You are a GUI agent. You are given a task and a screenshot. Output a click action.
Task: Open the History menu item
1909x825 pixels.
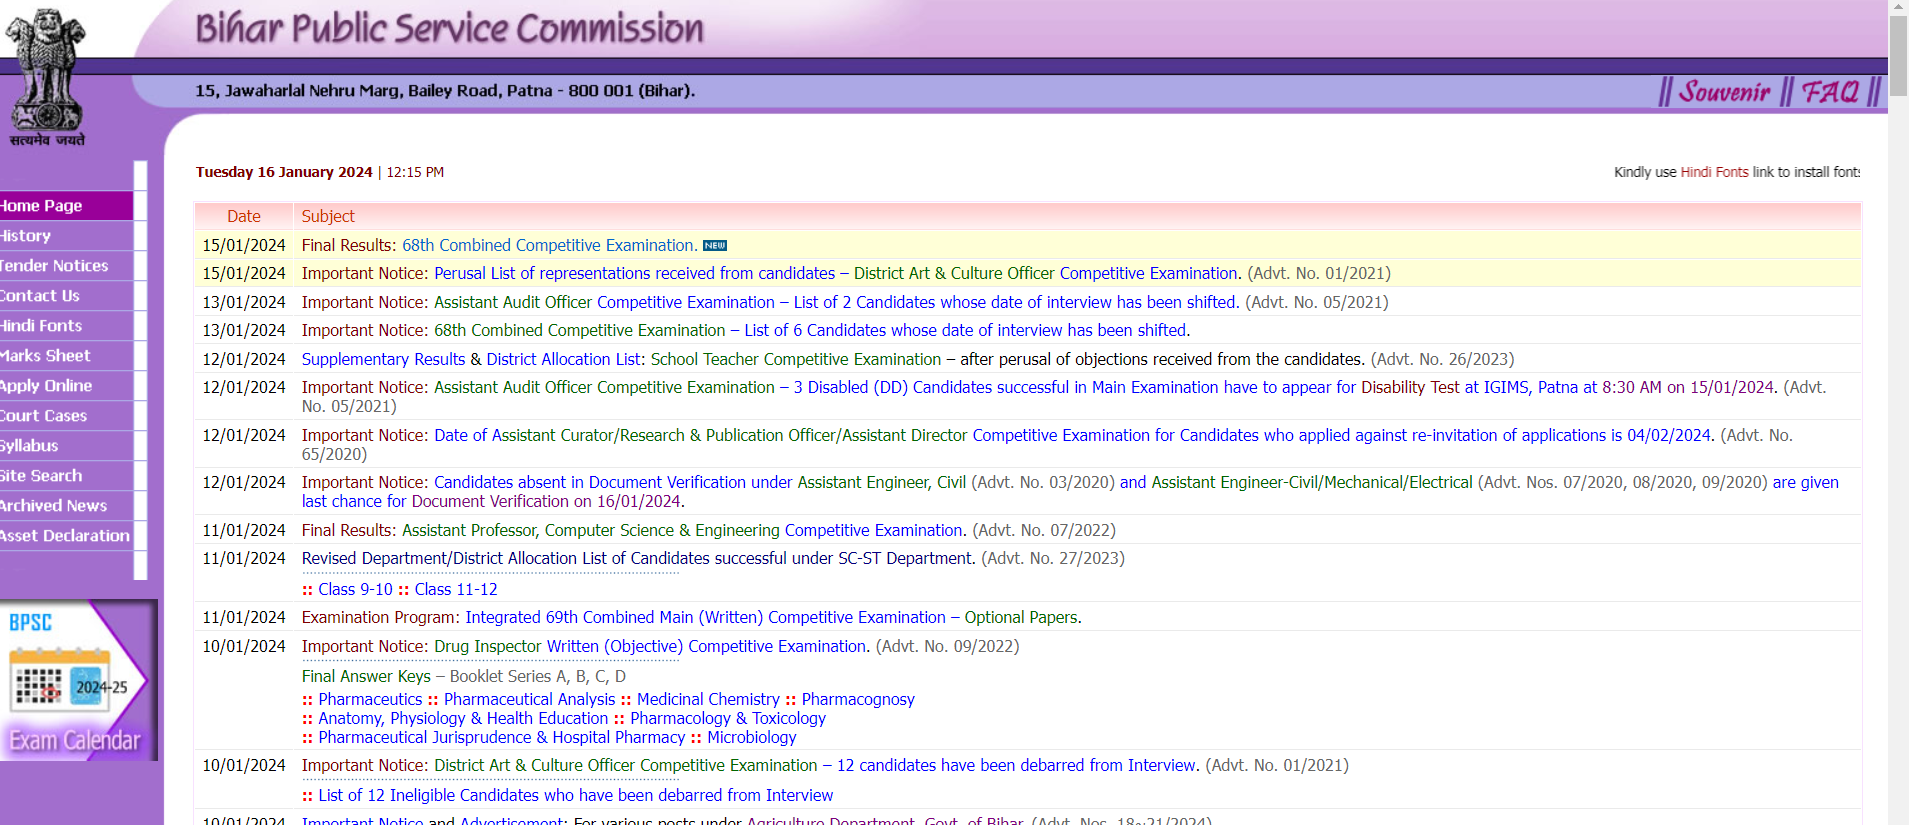pos(66,236)
